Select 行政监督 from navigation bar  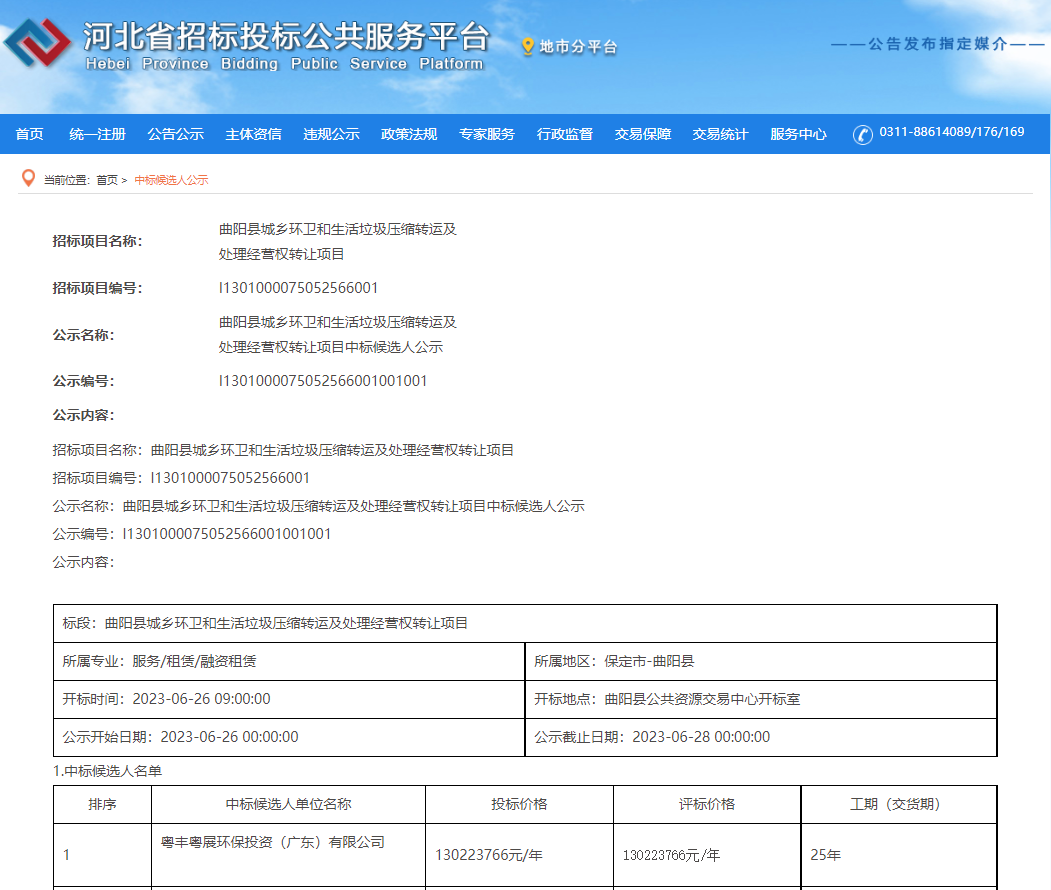tap(565, 134)
